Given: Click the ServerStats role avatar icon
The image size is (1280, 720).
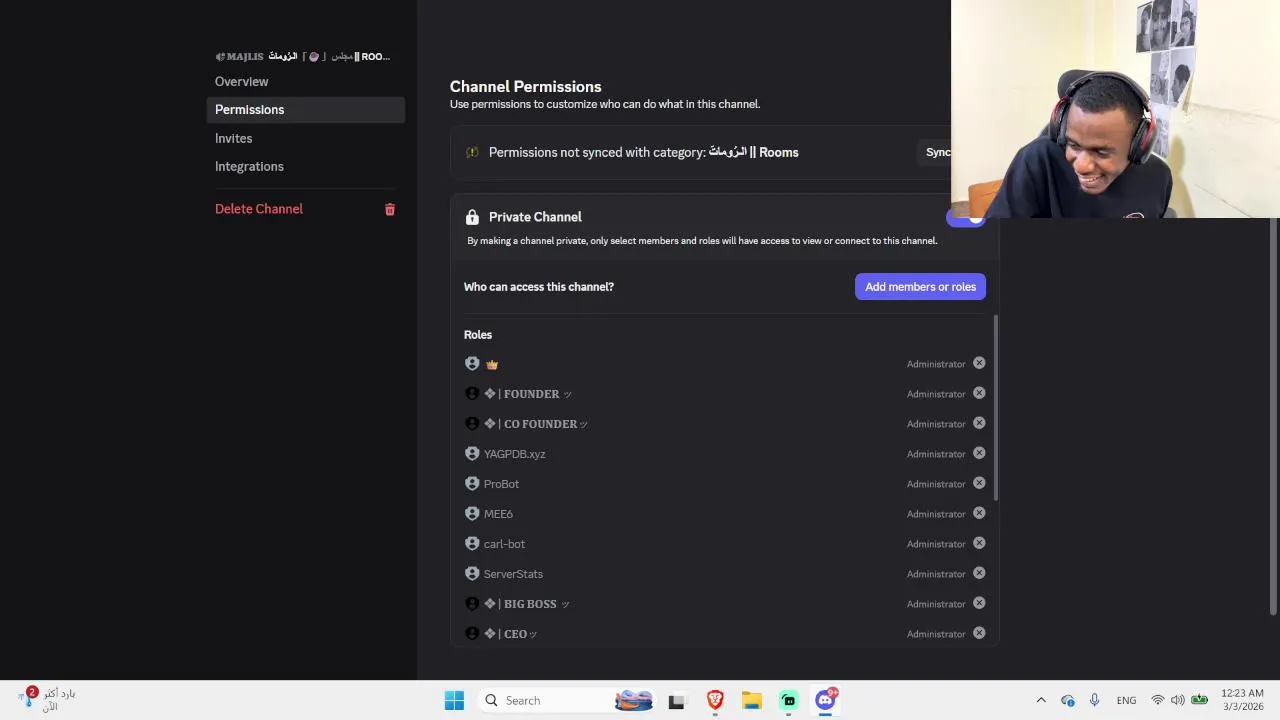Looking at the screenshot, I should click(472, 573).
